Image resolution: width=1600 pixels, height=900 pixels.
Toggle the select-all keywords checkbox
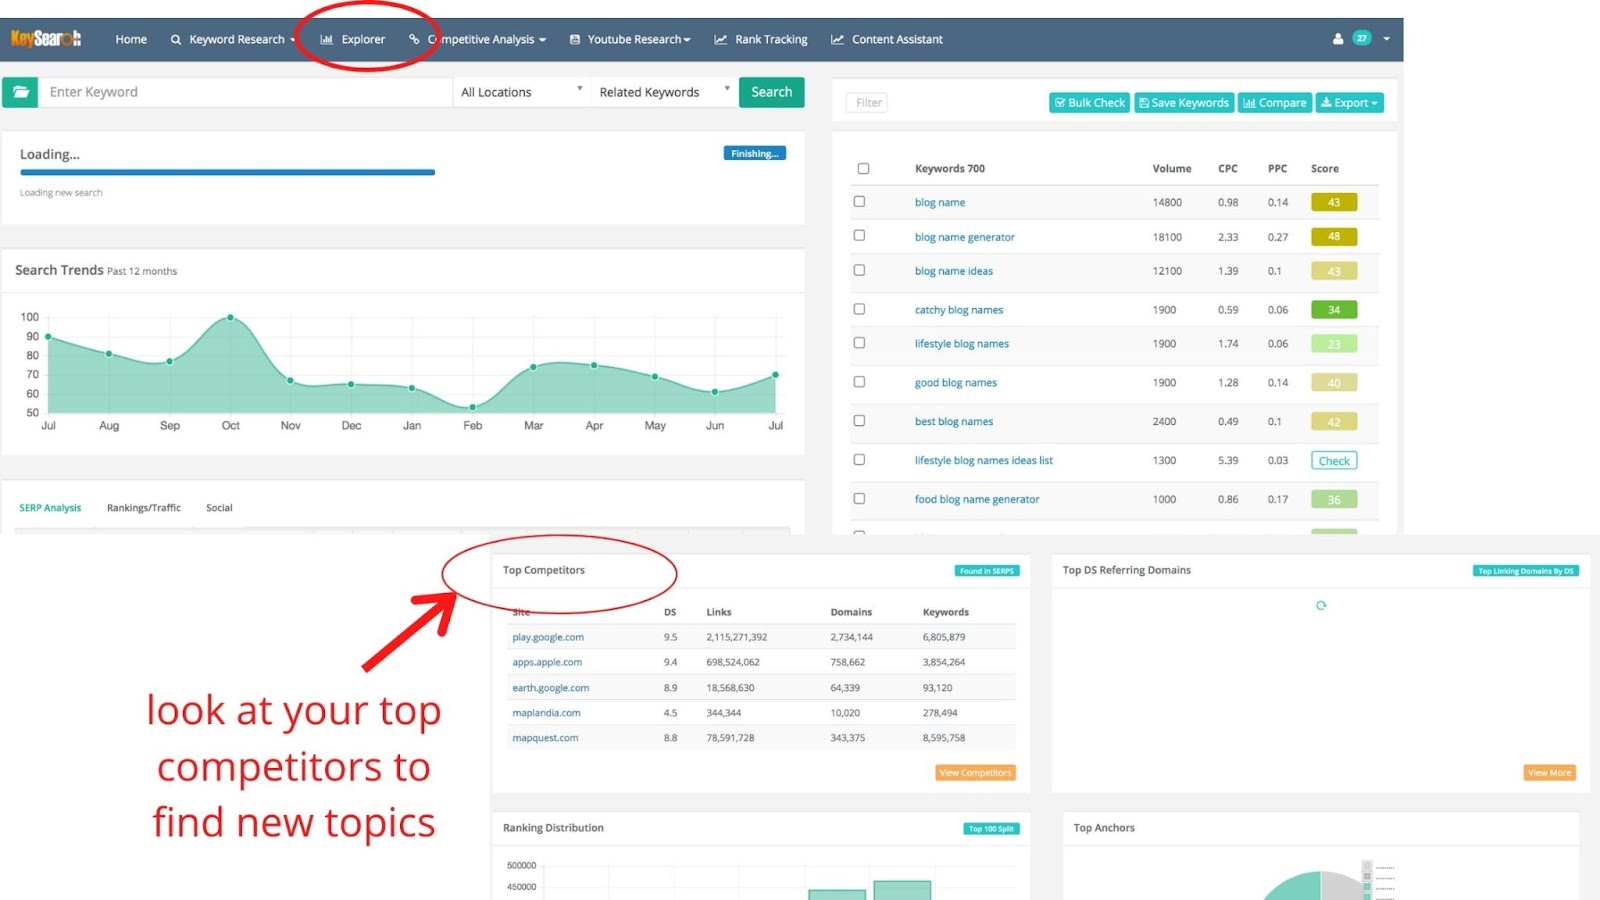(x=863, y=169)
